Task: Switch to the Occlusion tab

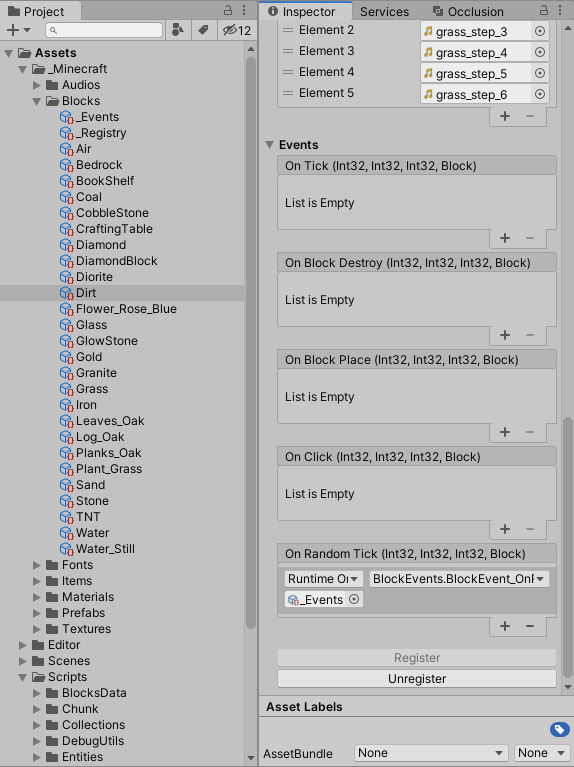Action: click(468, 12)
